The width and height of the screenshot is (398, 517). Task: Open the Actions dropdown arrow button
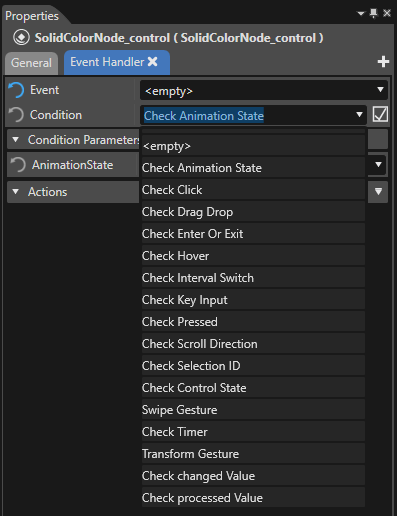(x=378, y=192)
